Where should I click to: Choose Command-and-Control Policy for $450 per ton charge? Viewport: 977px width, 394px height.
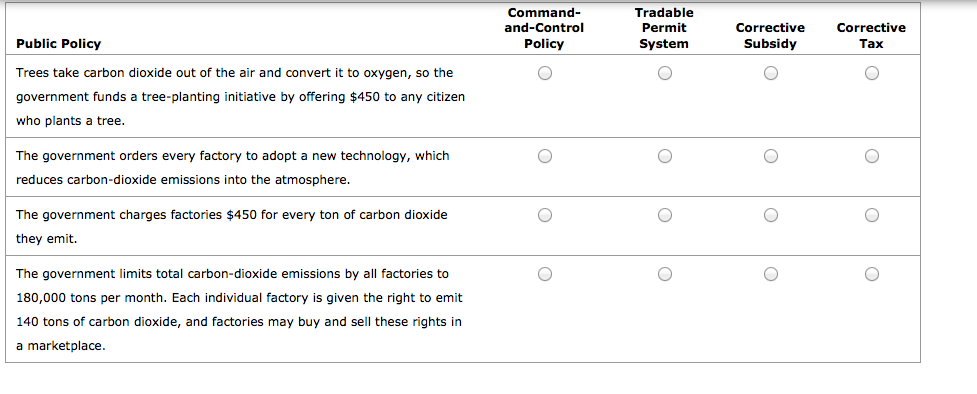[x=545, y=215]
